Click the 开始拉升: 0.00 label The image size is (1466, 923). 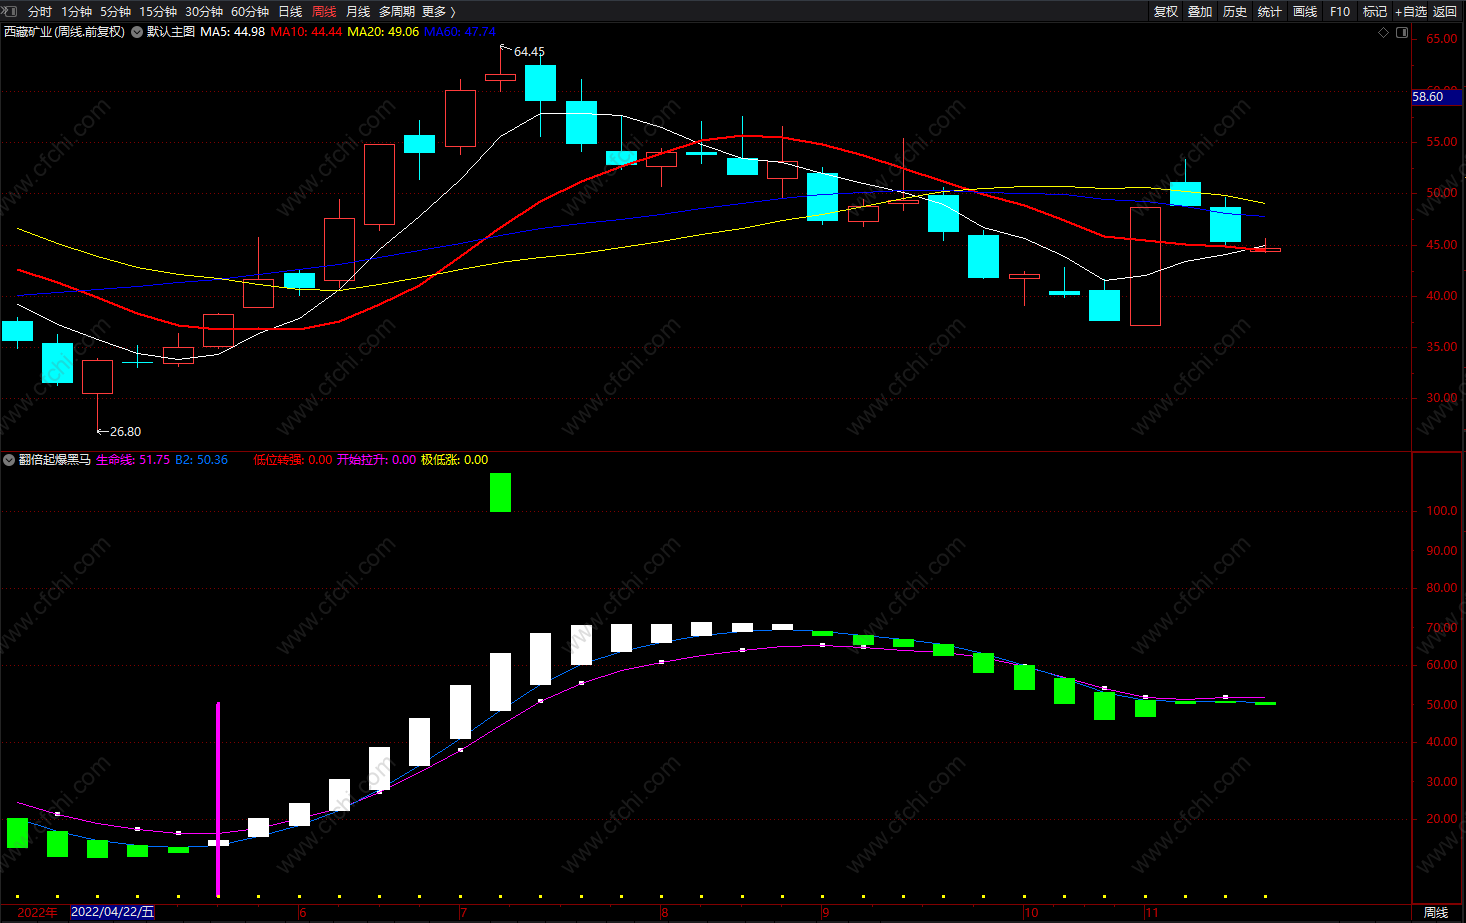[377, 460]
